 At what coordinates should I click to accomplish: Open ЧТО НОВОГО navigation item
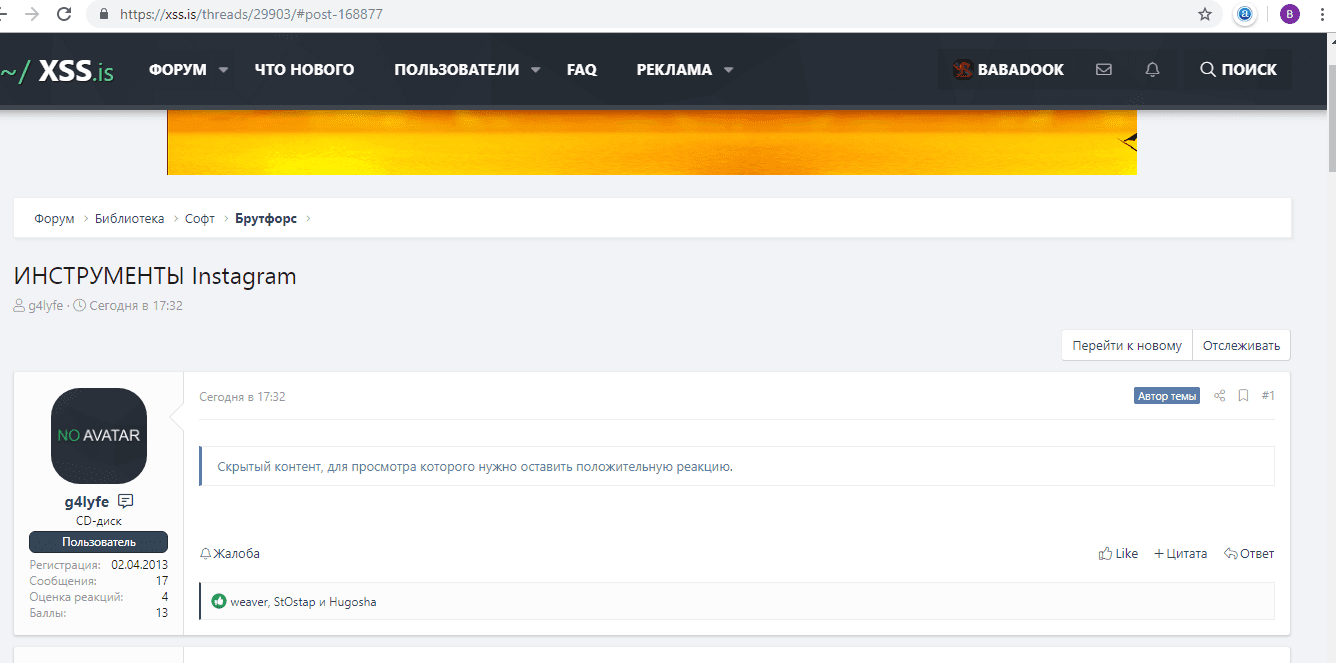(x=305, y=70)
